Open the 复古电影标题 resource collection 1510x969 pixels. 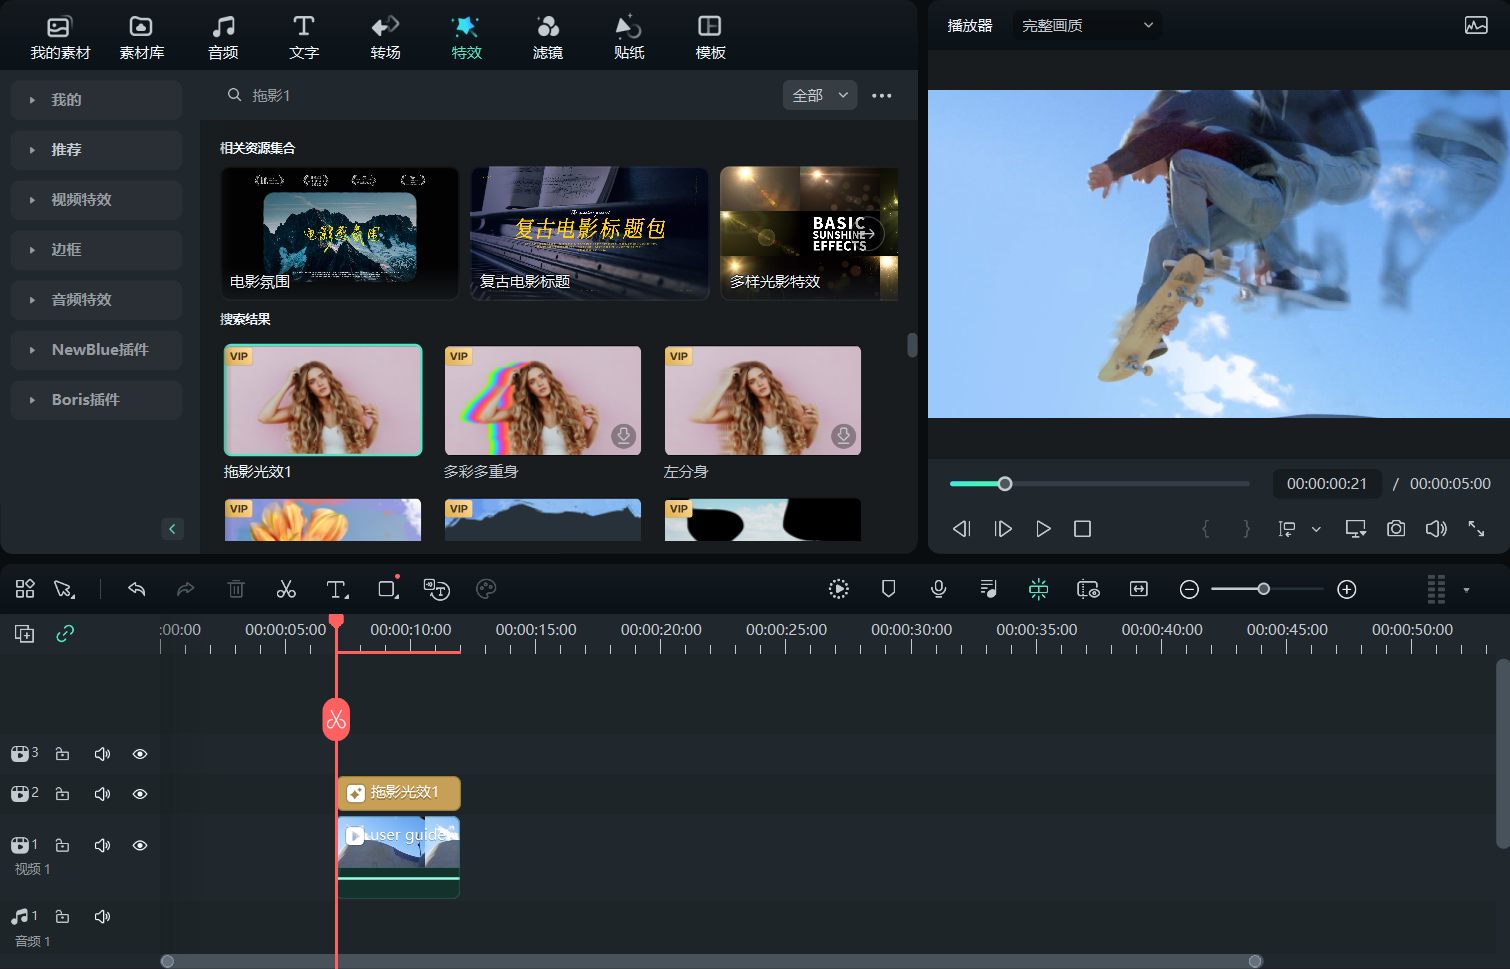click(589, 233)
